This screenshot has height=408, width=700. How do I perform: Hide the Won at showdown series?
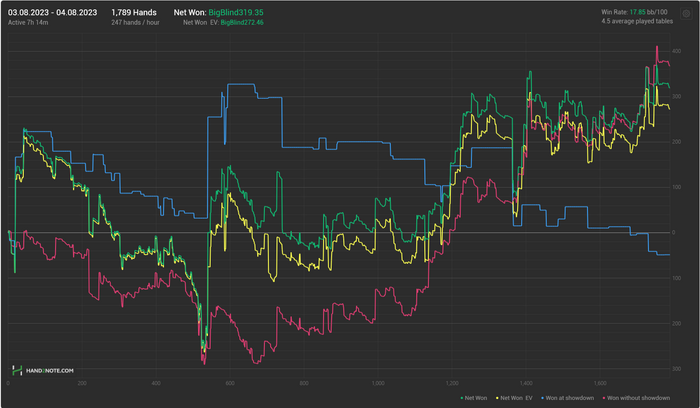click(x=570, y=398)
